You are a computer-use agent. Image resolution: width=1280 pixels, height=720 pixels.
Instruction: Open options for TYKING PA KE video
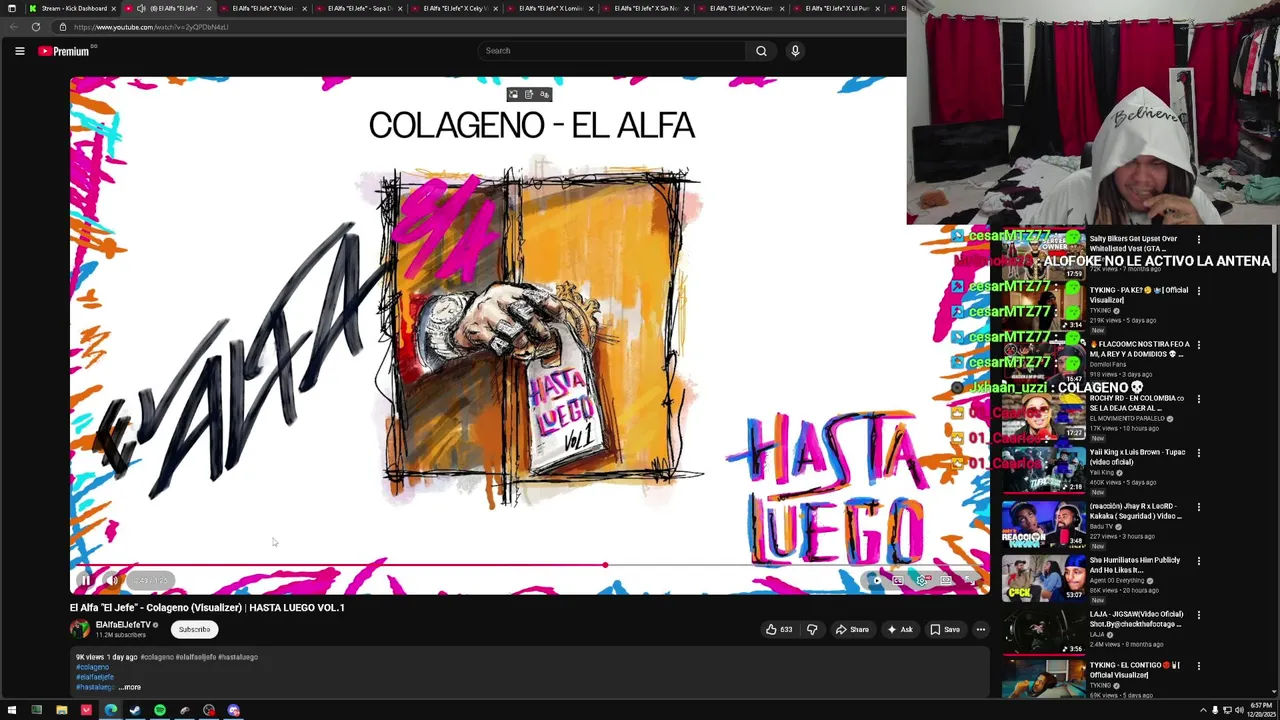point(1198,291)
